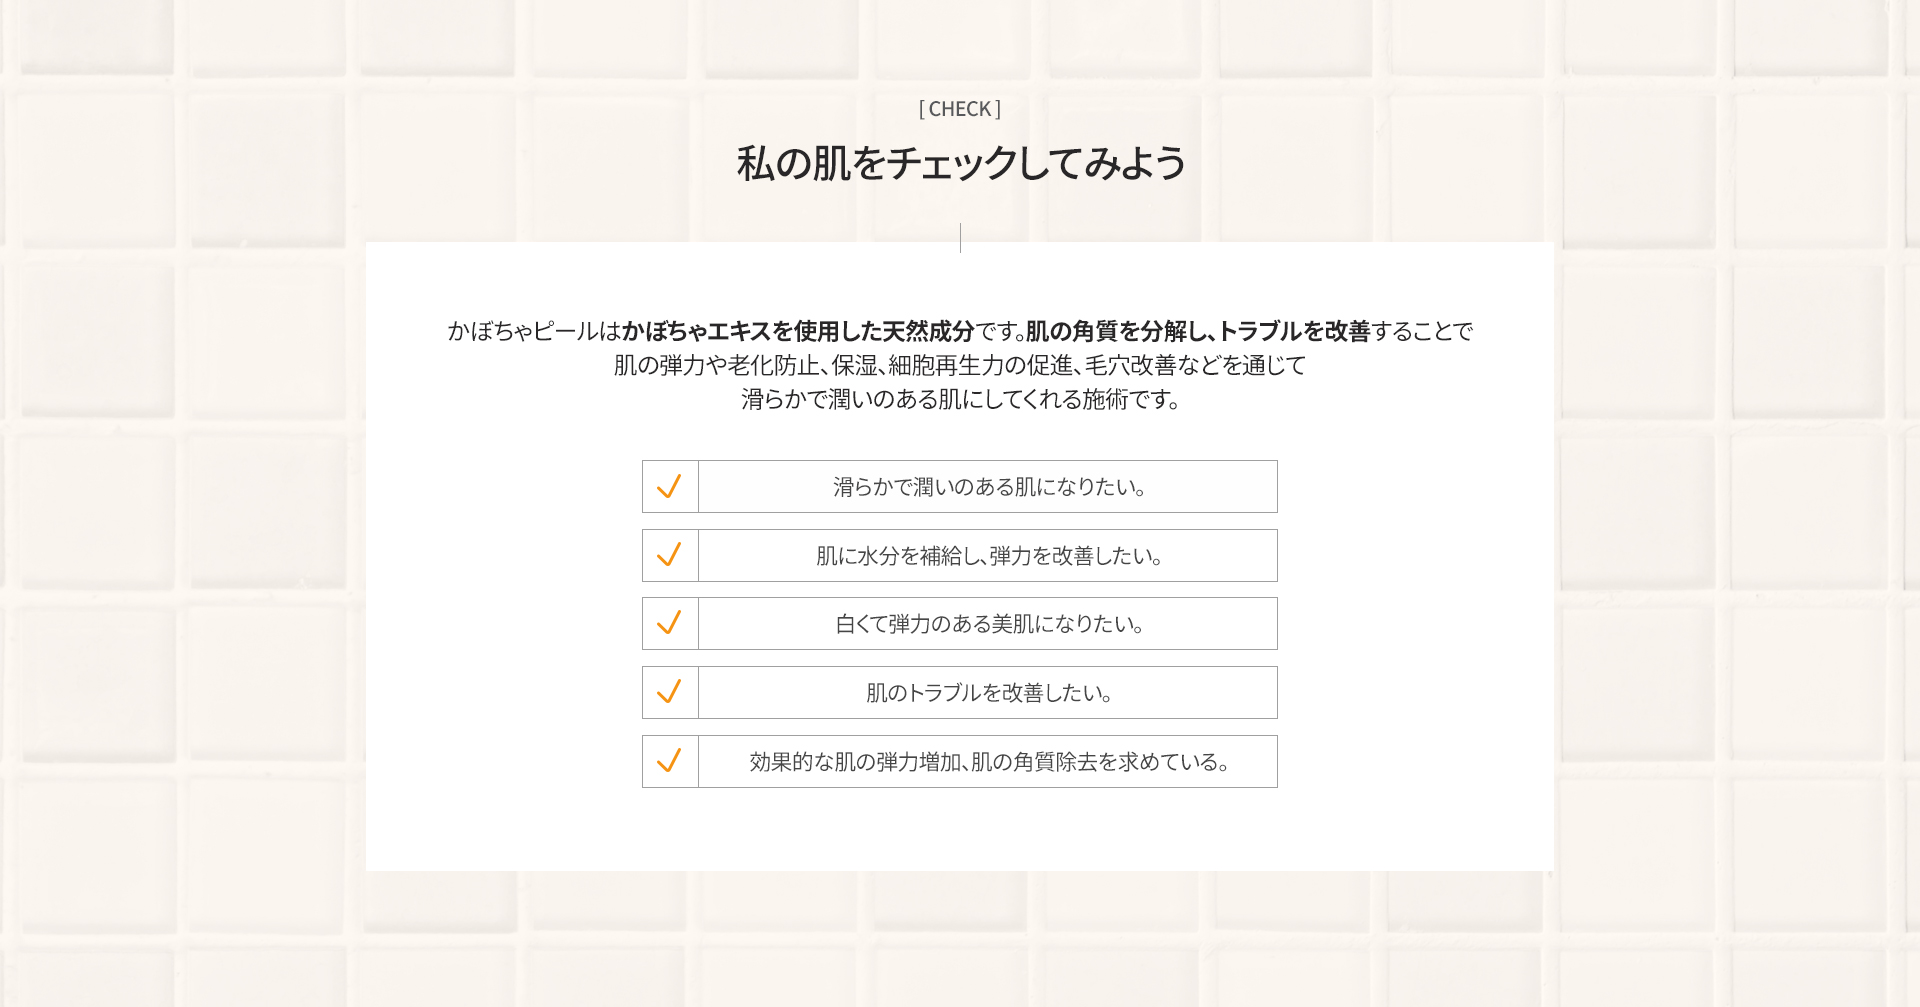
Task: Click the することで text at the first line end
Action: click(x=1422, y=331)
